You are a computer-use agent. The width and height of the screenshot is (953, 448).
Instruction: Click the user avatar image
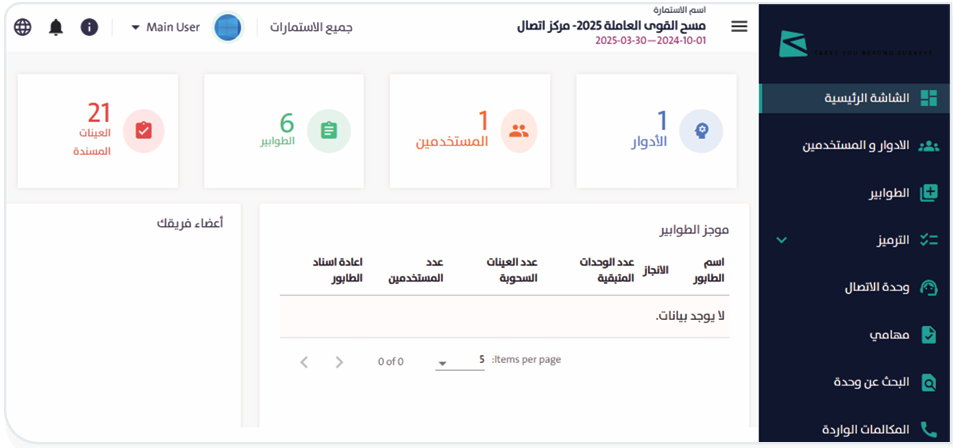228,27
